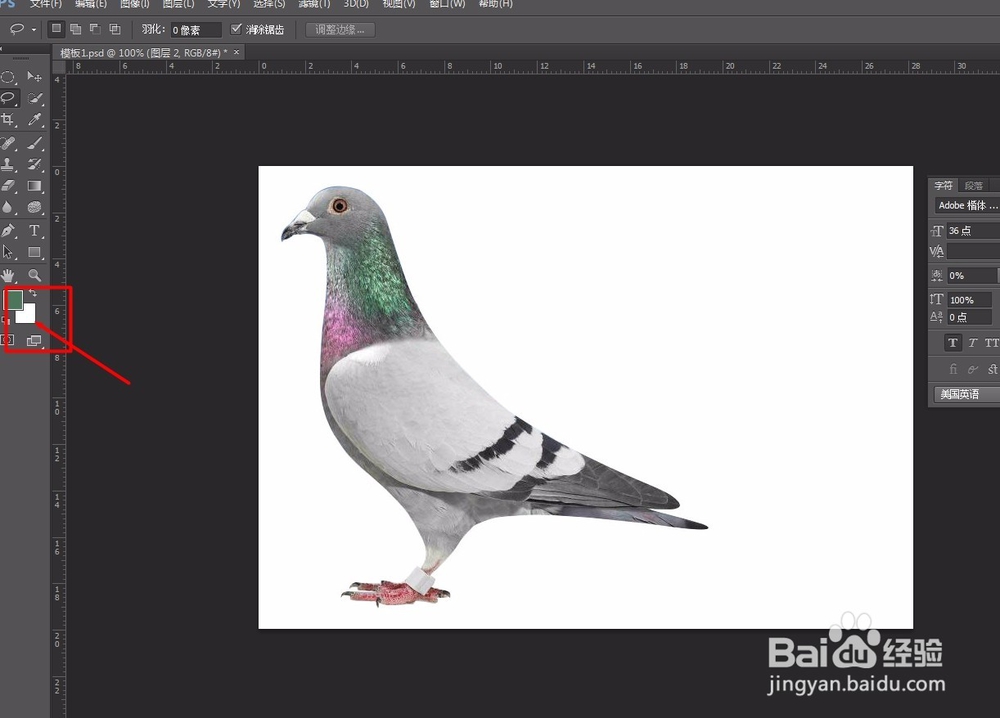Choose Add to Selection mode
1000x718 pixels.
point(75,29)
